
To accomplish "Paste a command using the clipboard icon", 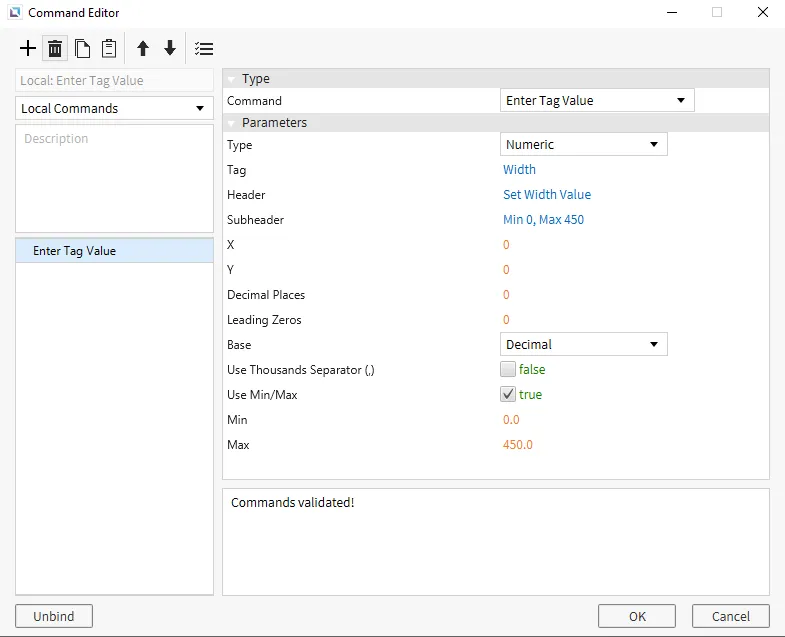I will (x=109, y=49).
